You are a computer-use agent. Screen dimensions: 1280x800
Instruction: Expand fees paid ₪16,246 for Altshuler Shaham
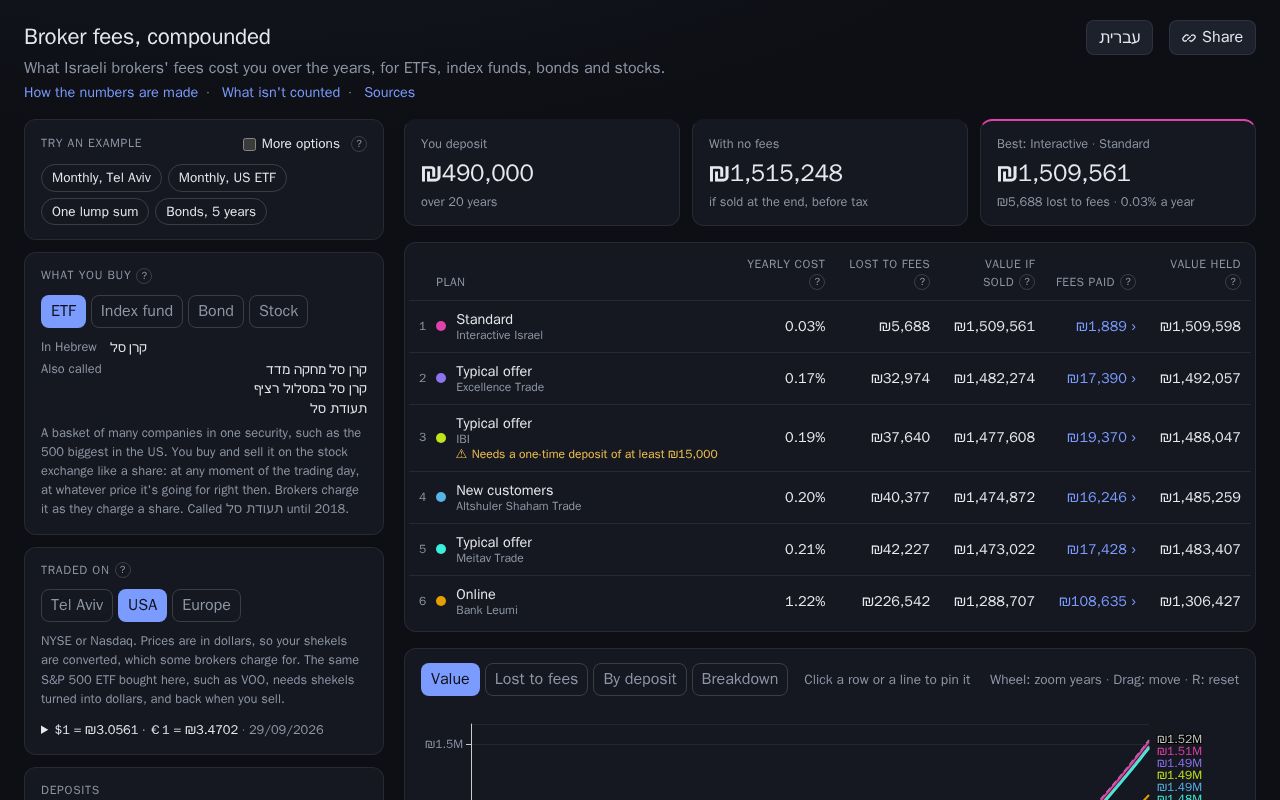1101,497
